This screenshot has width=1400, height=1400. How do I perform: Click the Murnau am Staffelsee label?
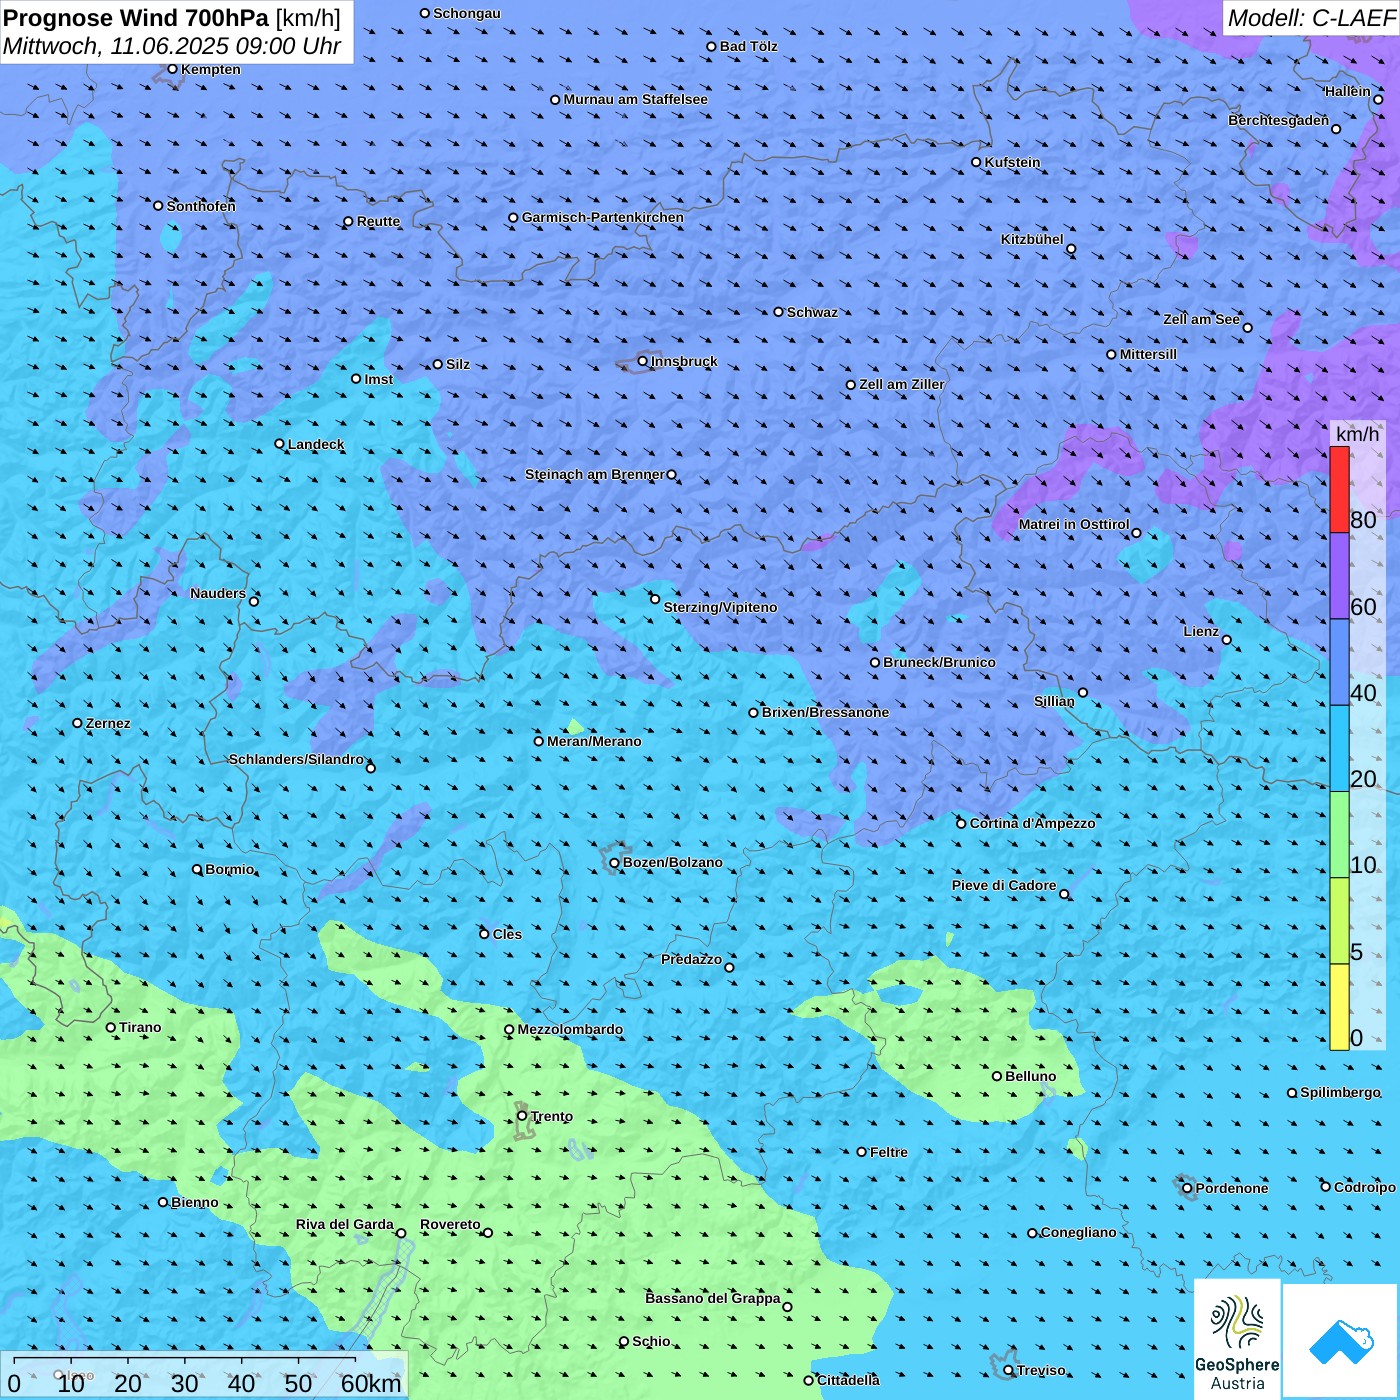coord(635,99)
